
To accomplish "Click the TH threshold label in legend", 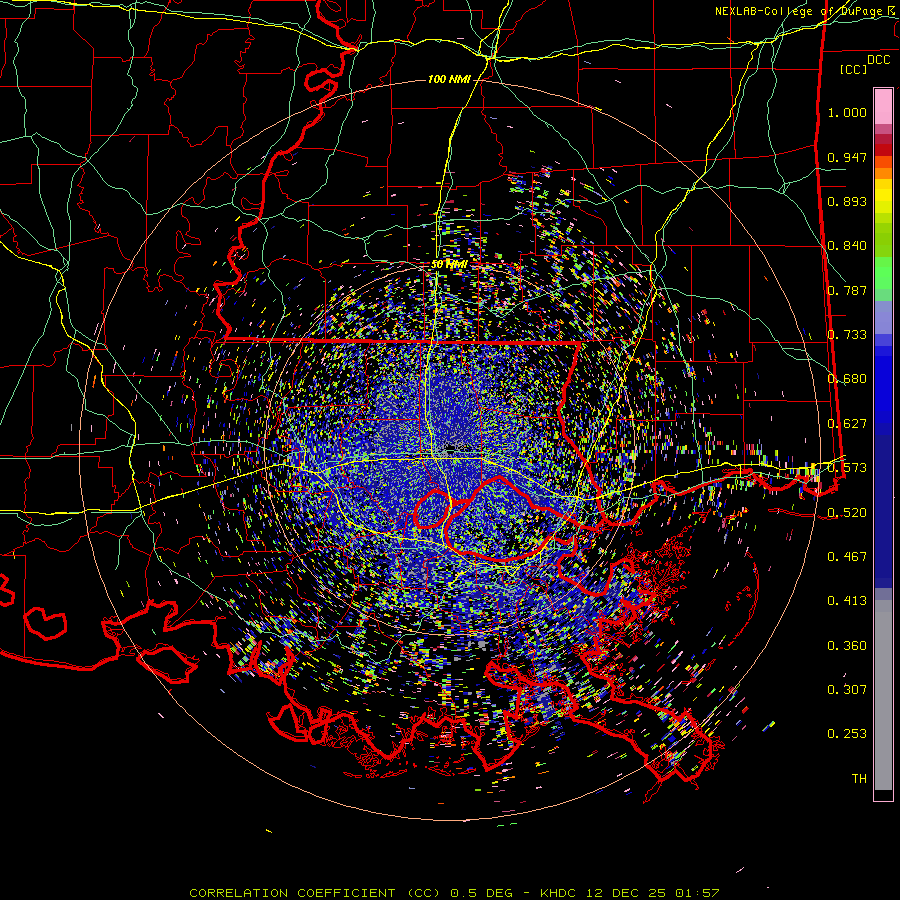I will click(859, 779).
